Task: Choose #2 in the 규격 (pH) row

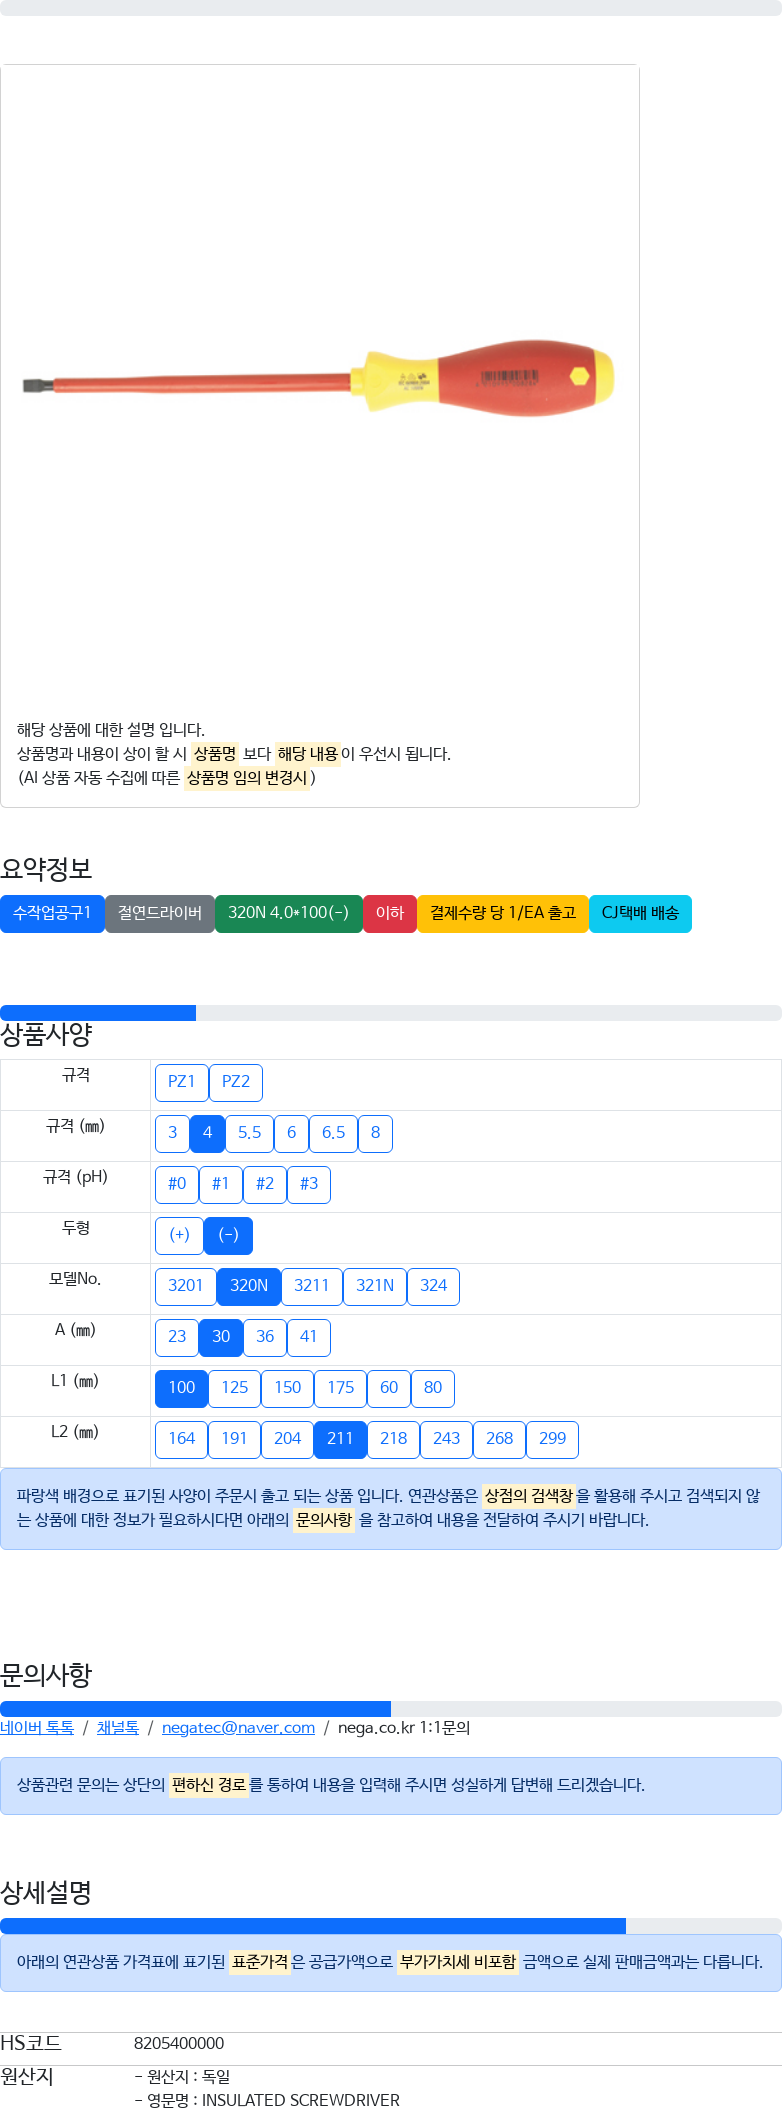Action: coord(265,1184)
